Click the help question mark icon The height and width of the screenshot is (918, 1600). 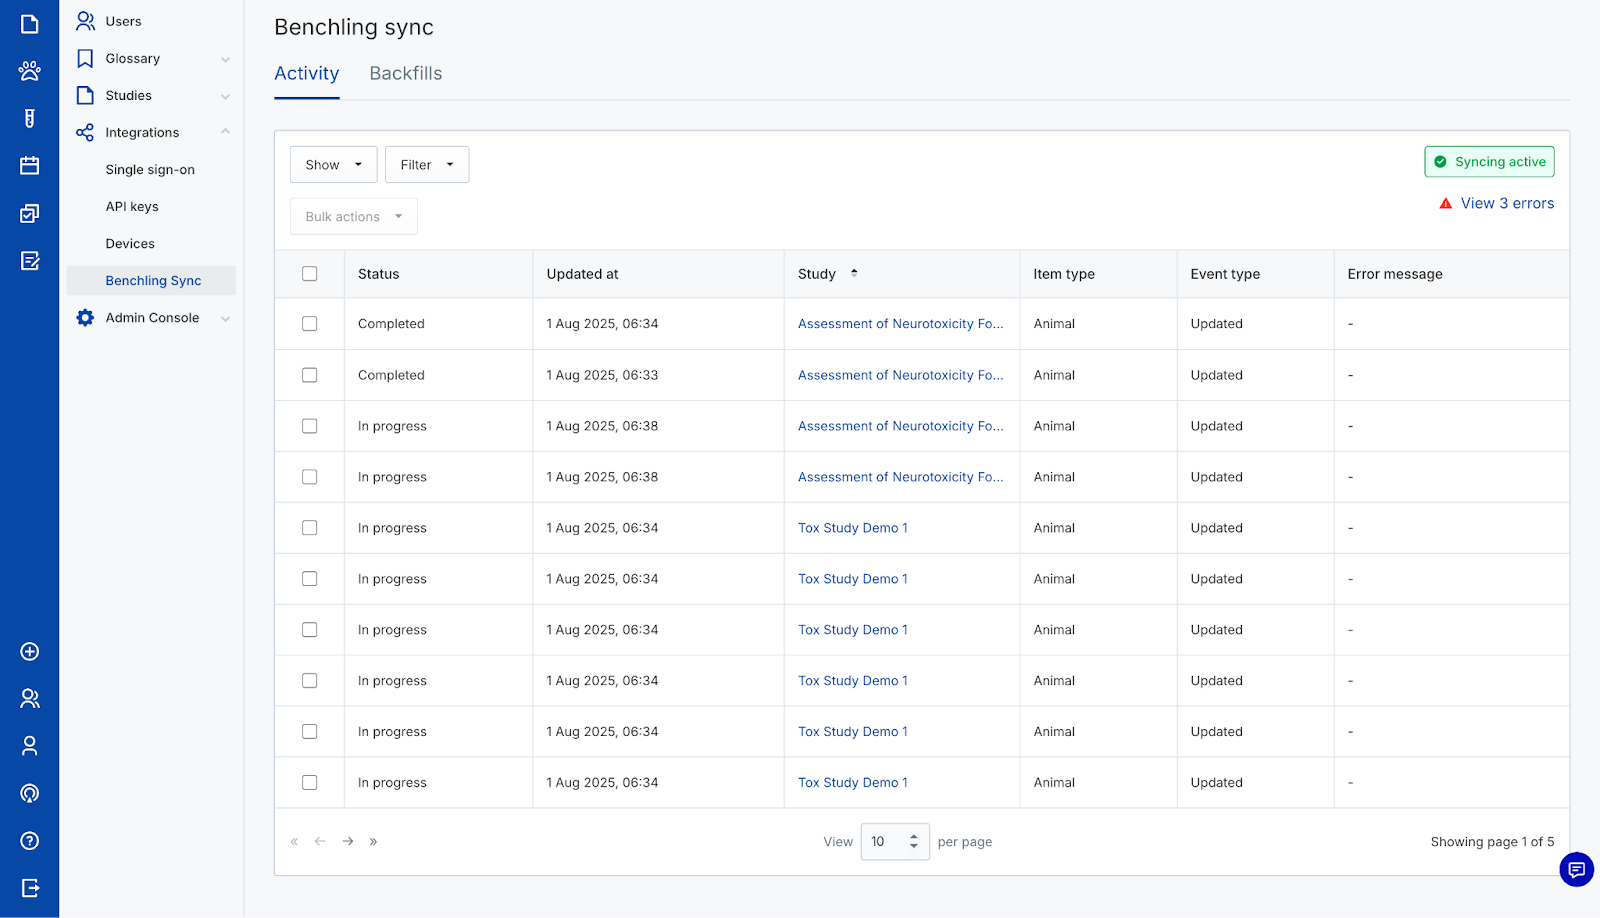pyautogui.click(x=29, y=841)
